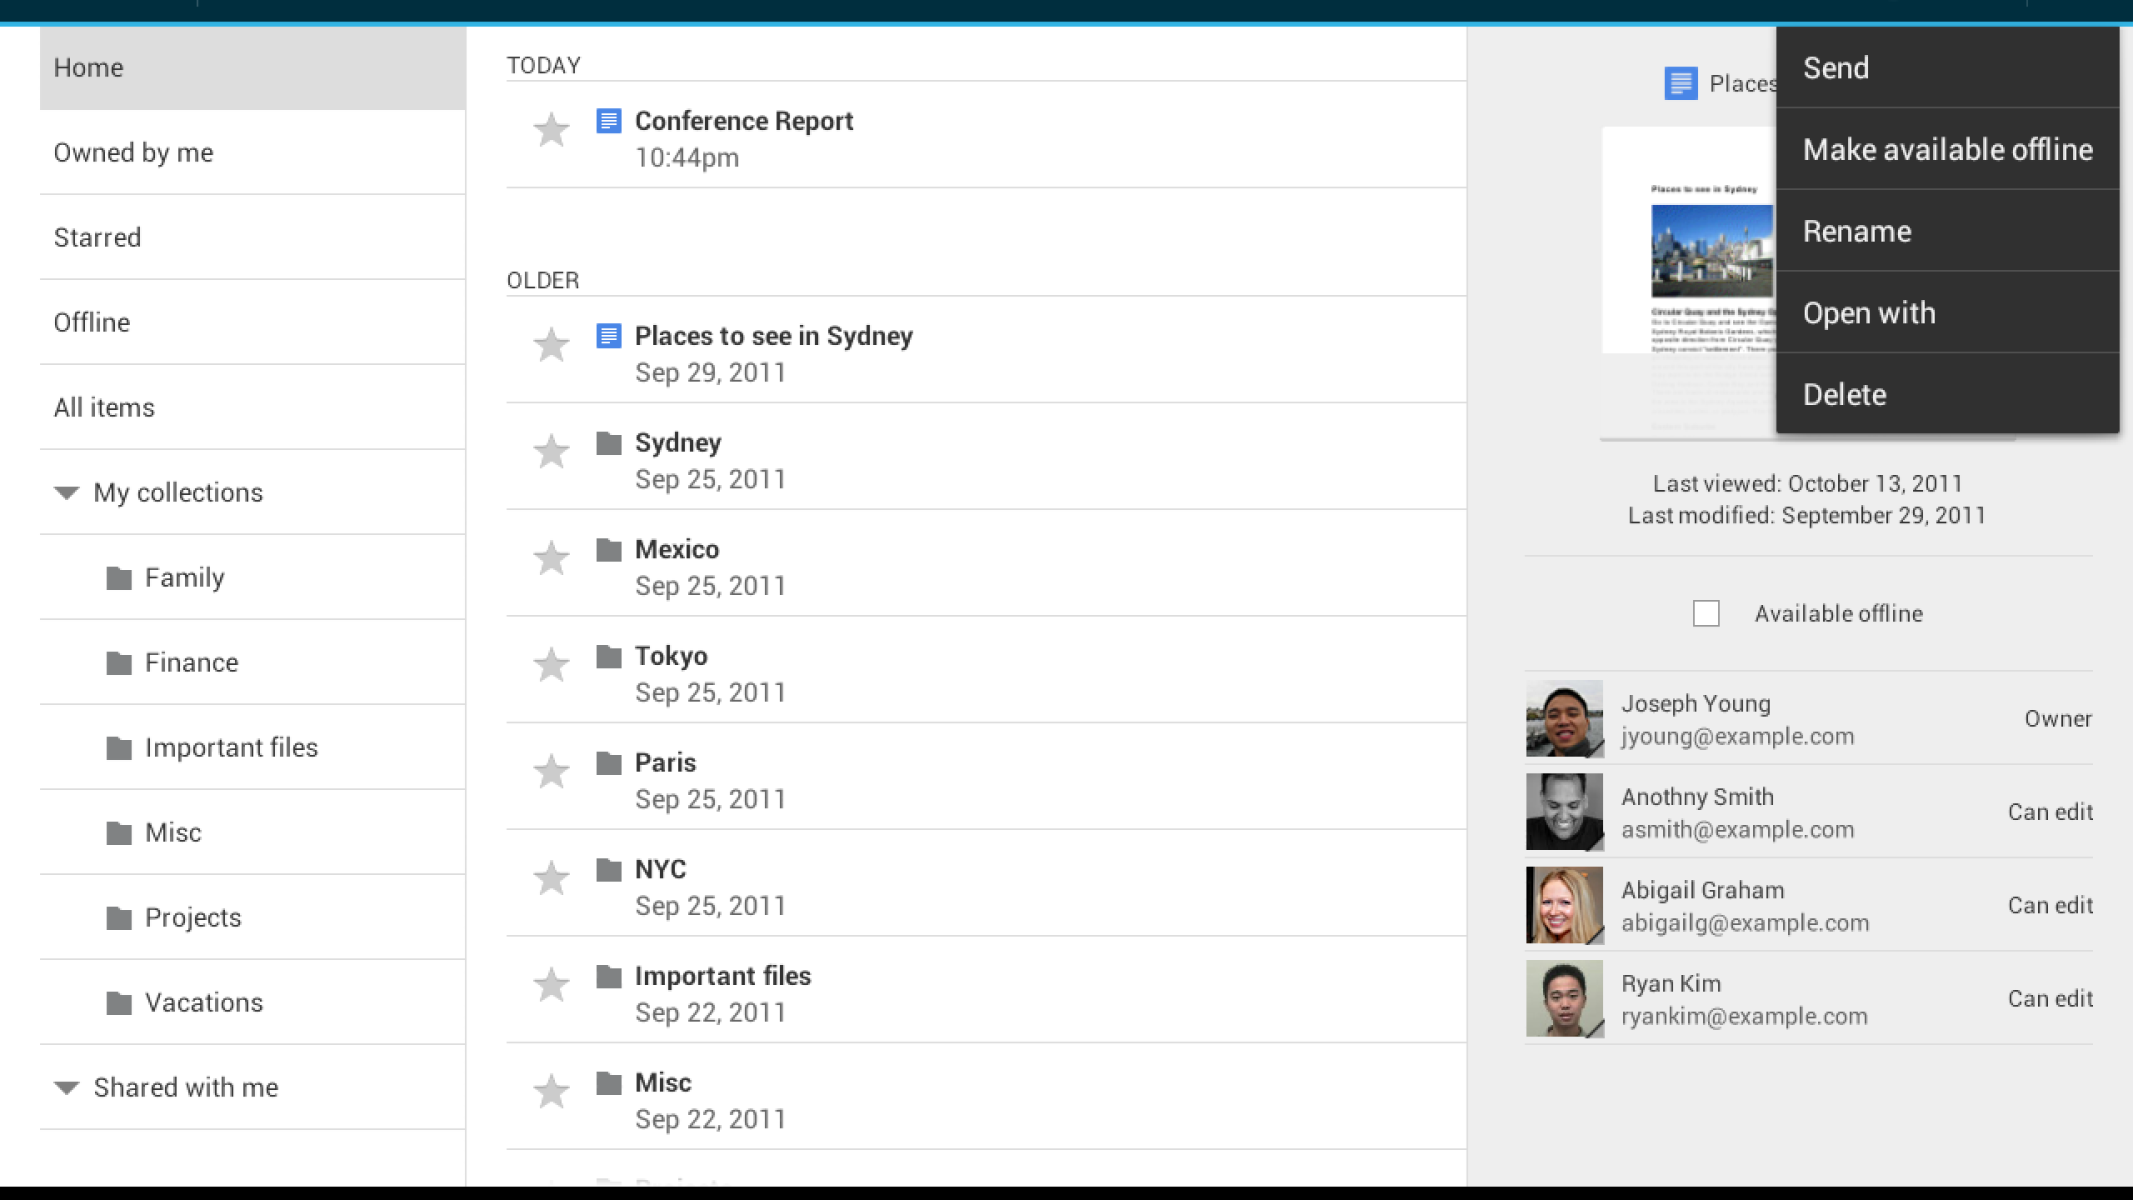Viewport: 2133px width, 1200px height.
Task: Click the Paris folder icon
Action: 608,763
